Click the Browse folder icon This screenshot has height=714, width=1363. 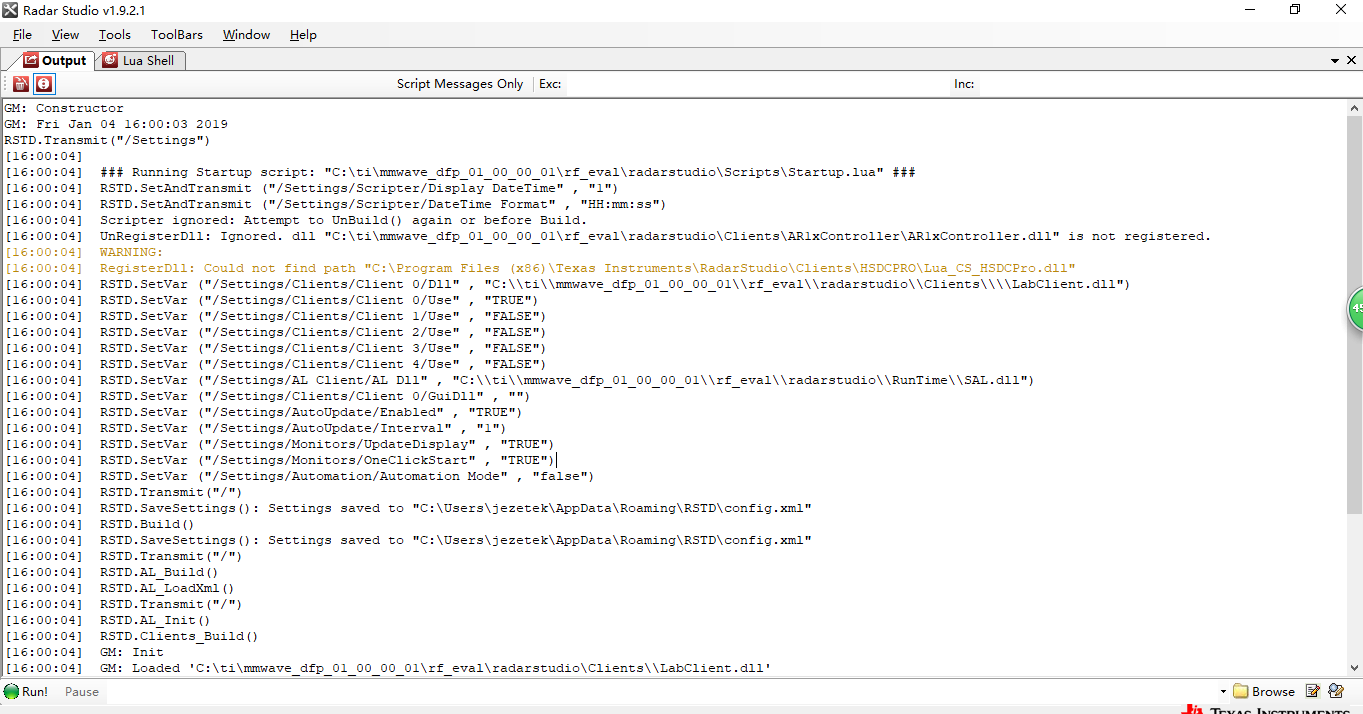pyautogui.click(x=1240, y=691)
